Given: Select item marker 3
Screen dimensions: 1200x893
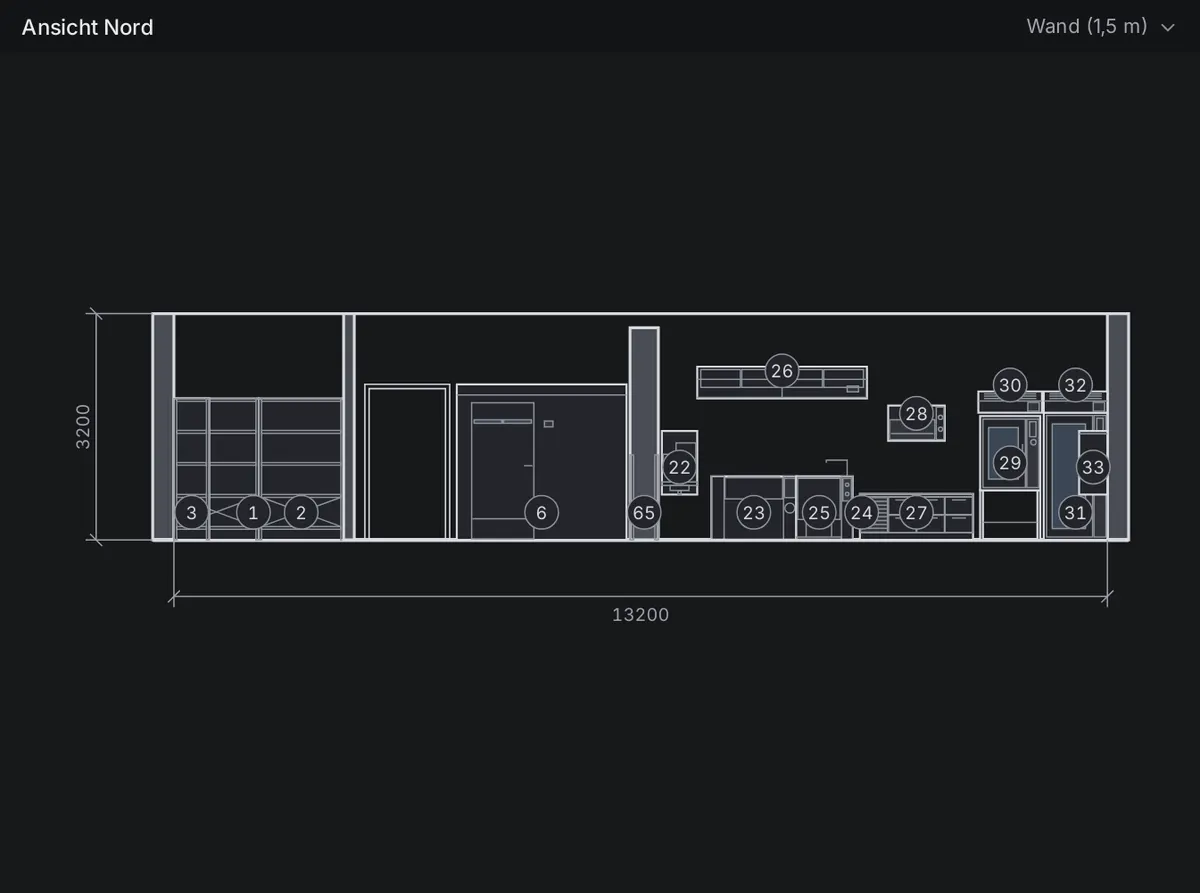Looking at the screenshot, I should coord(191,513).
